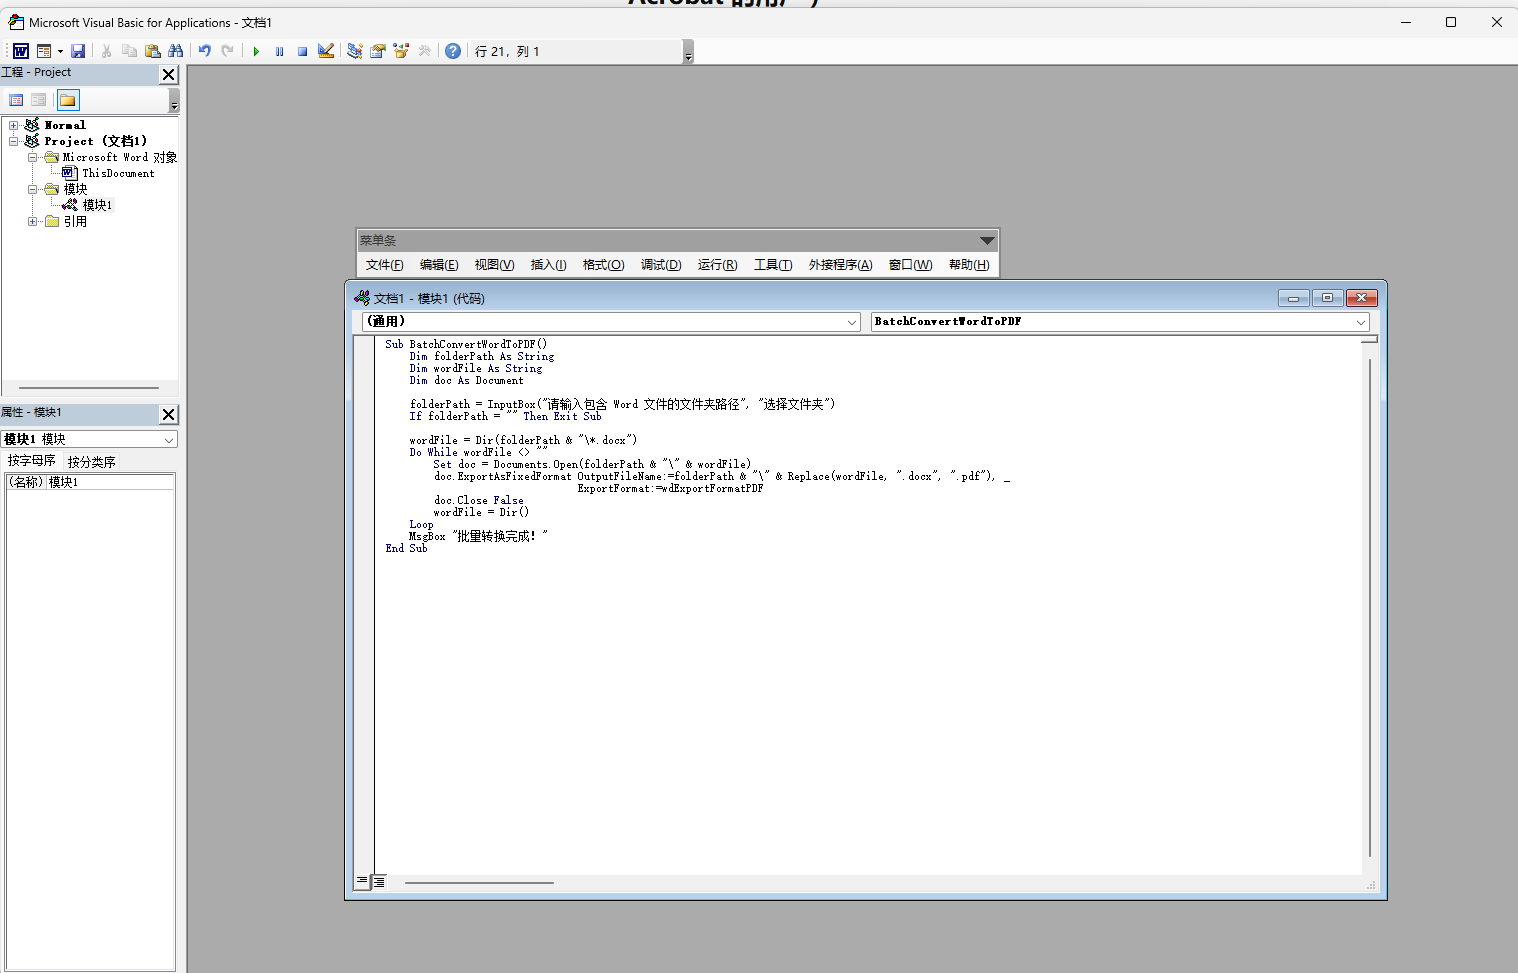Open the 帮助(H) menu
1518x973 pixels.
point(969,265)
